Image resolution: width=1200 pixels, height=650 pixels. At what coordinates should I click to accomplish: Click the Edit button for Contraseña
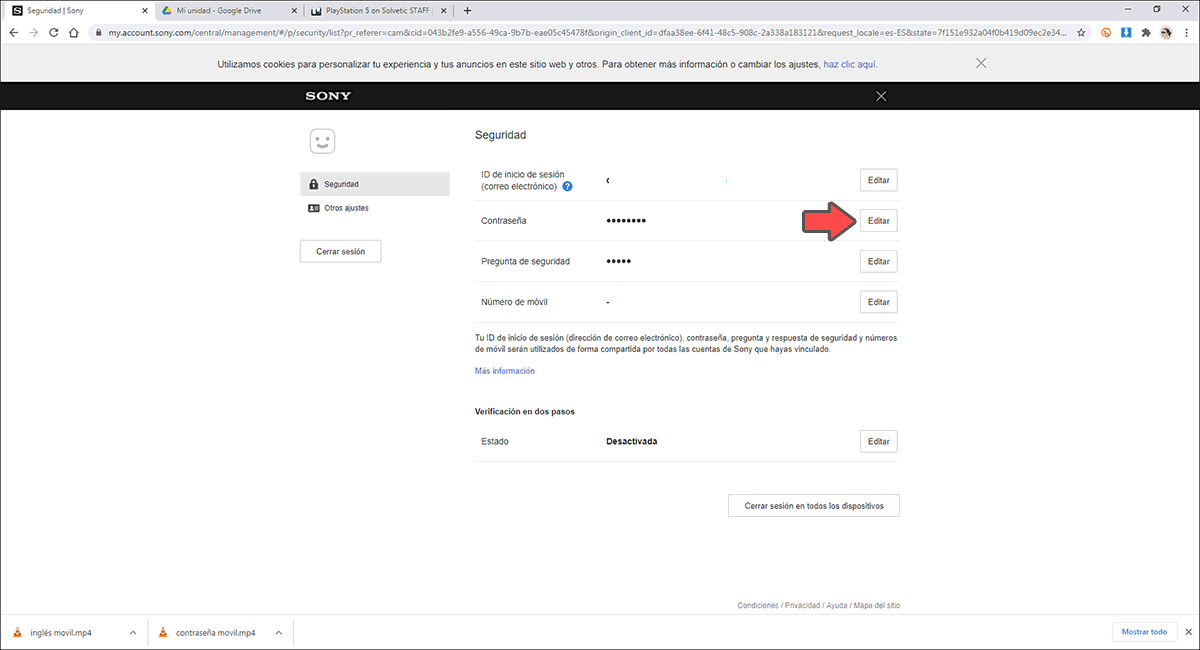(x=878, y=220)
